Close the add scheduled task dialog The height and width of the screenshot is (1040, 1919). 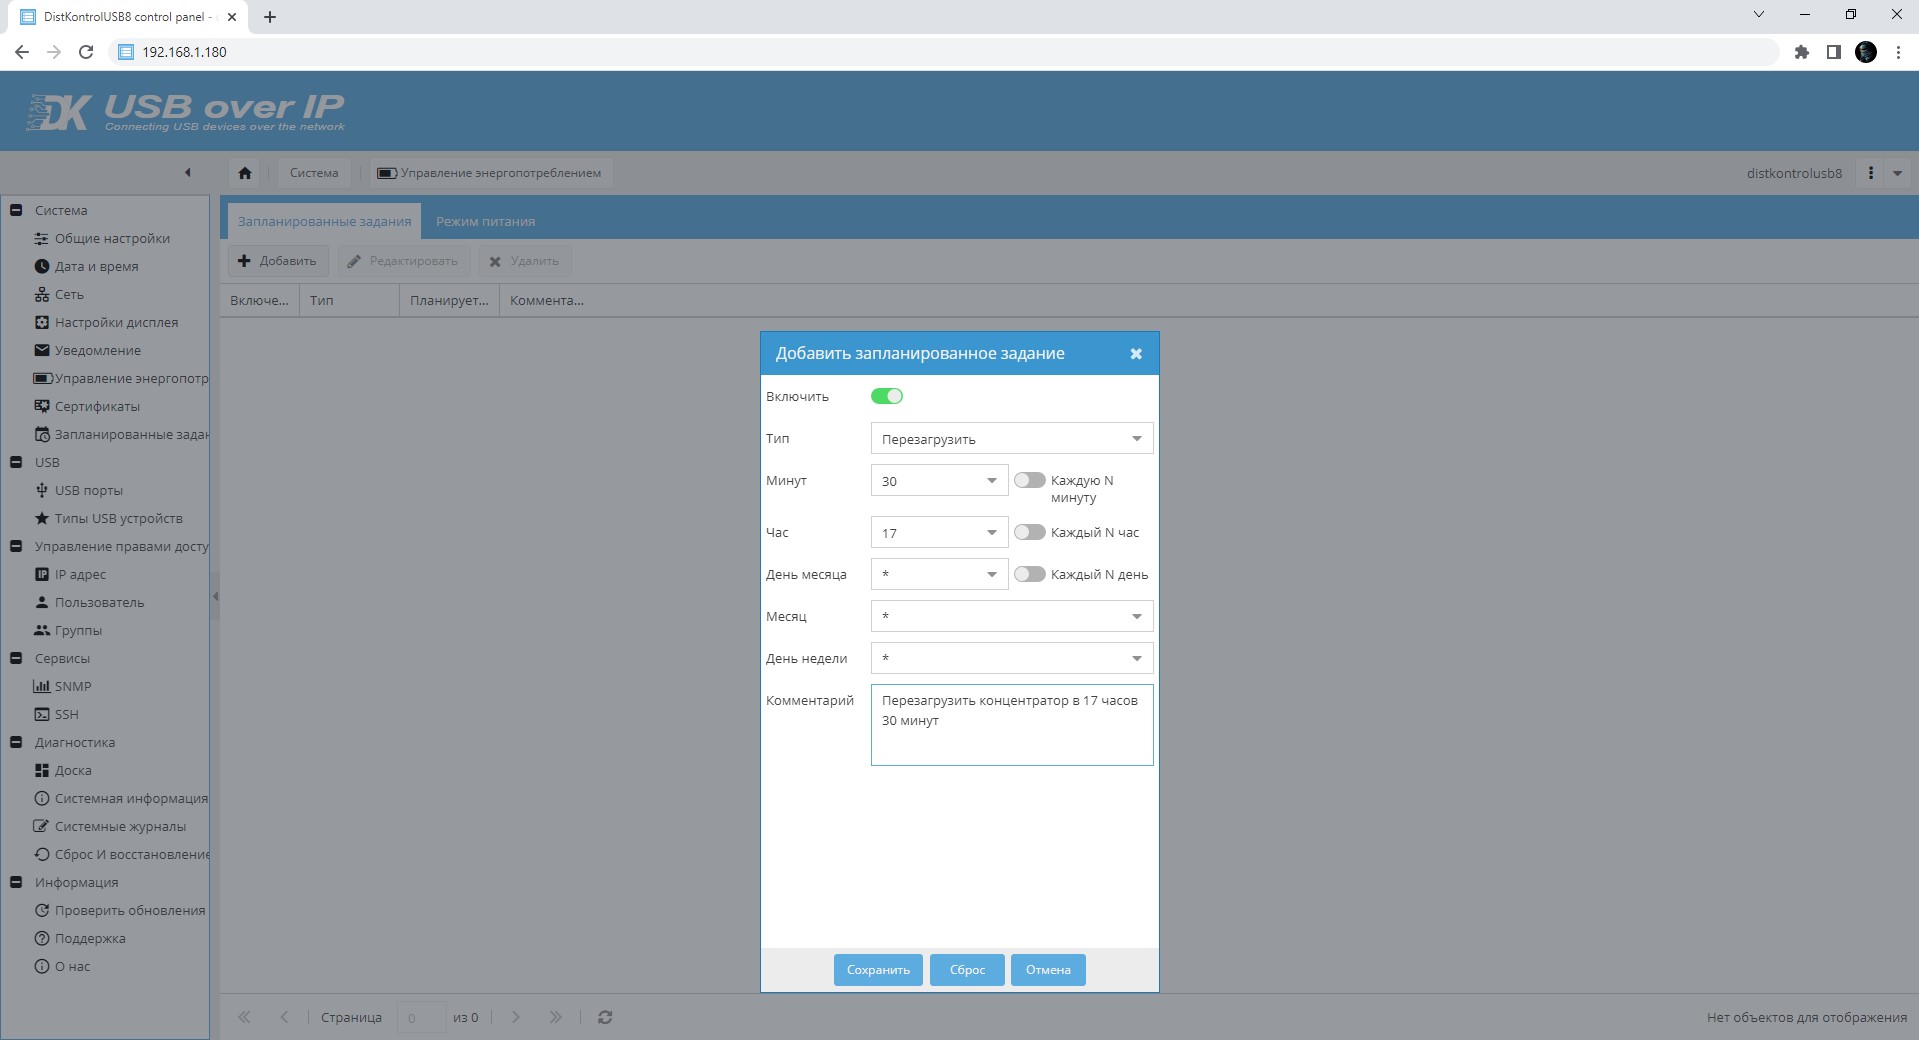[1136, 354]
